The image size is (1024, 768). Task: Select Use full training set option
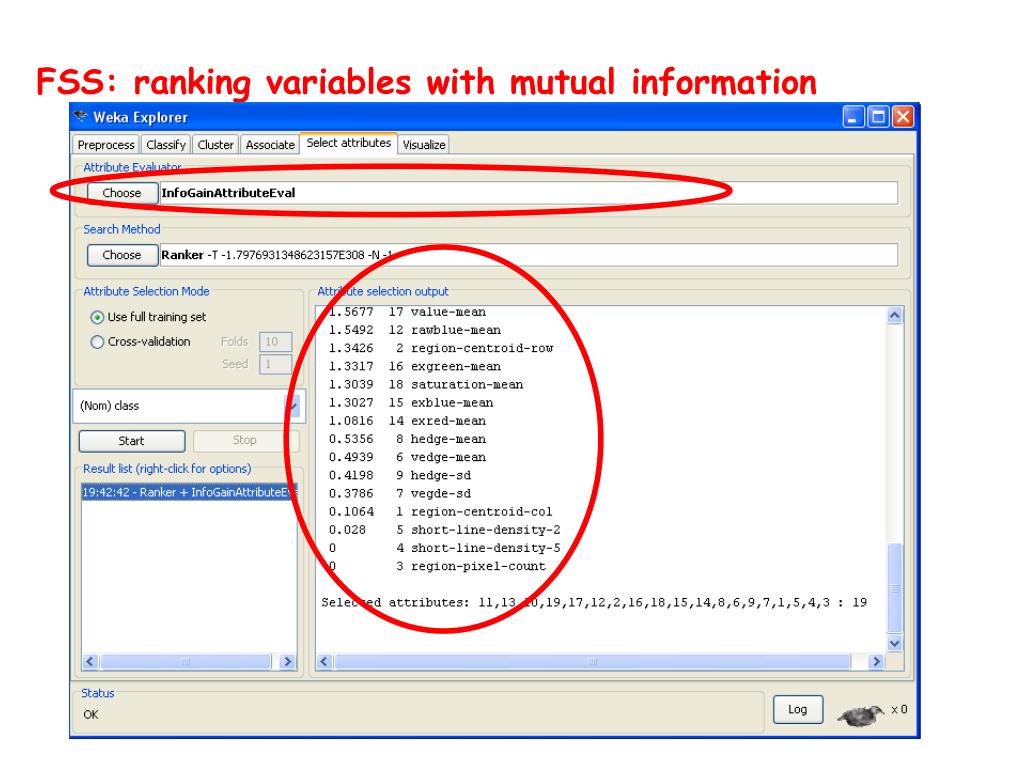click(148, 317)
